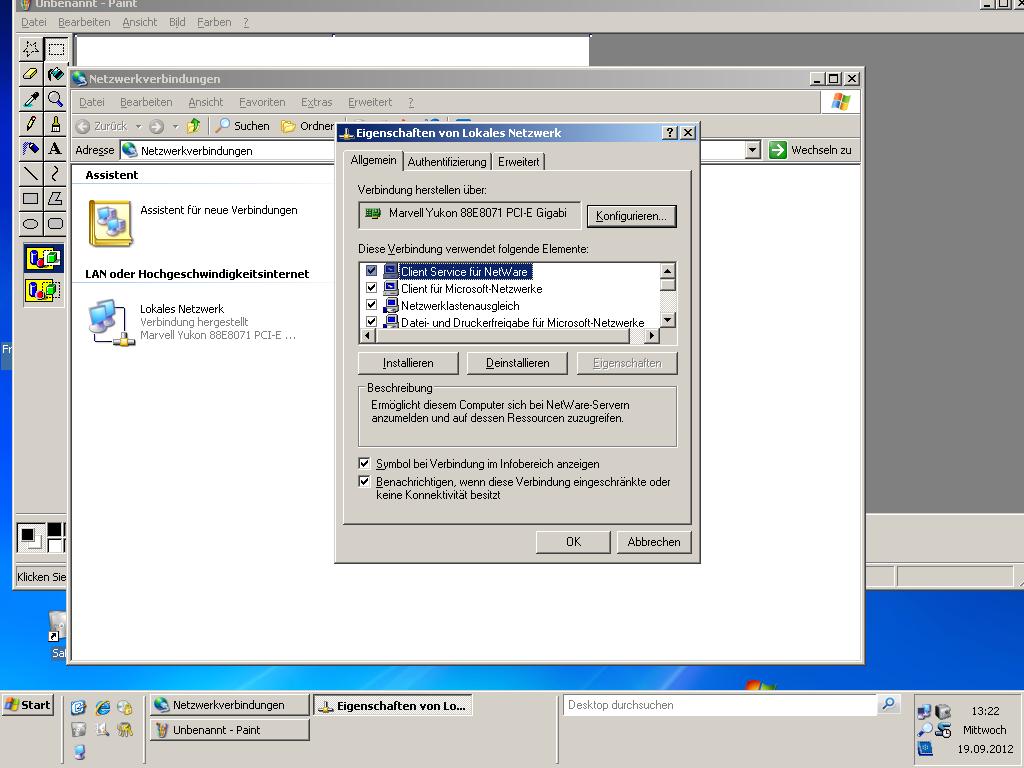The height and width of the screenshot is (768, 1024).
Task: Click the Up folder icon in the toolbar
Action: tap(193, 125)
